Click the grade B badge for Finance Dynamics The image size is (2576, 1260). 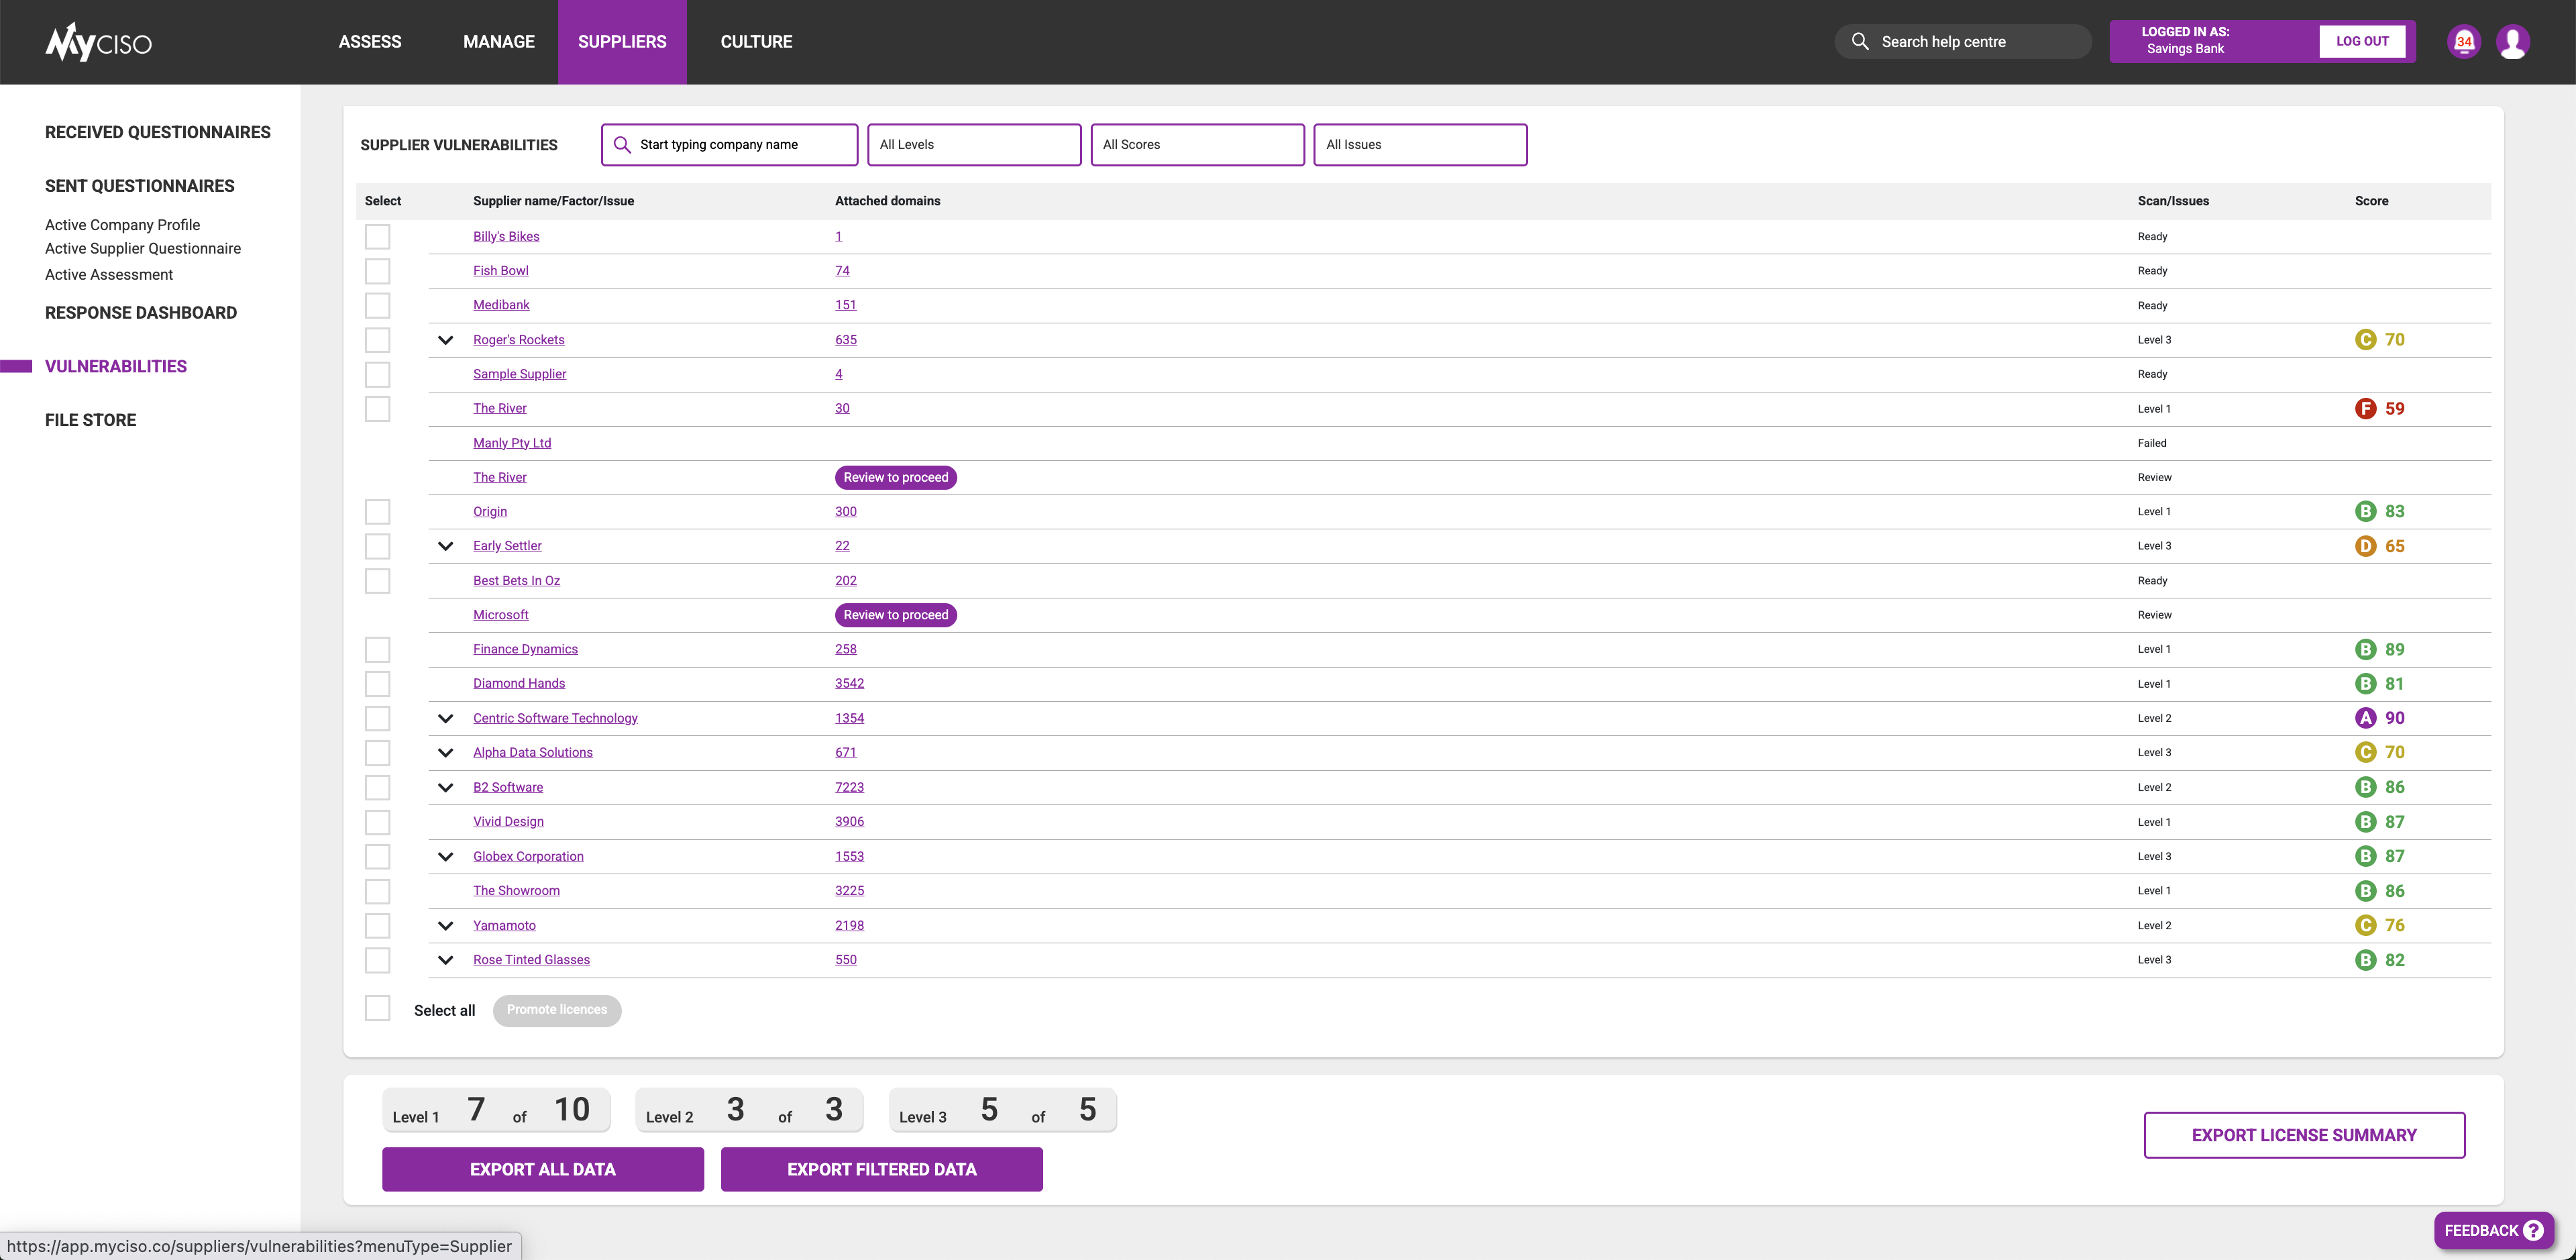point(2365,649)
